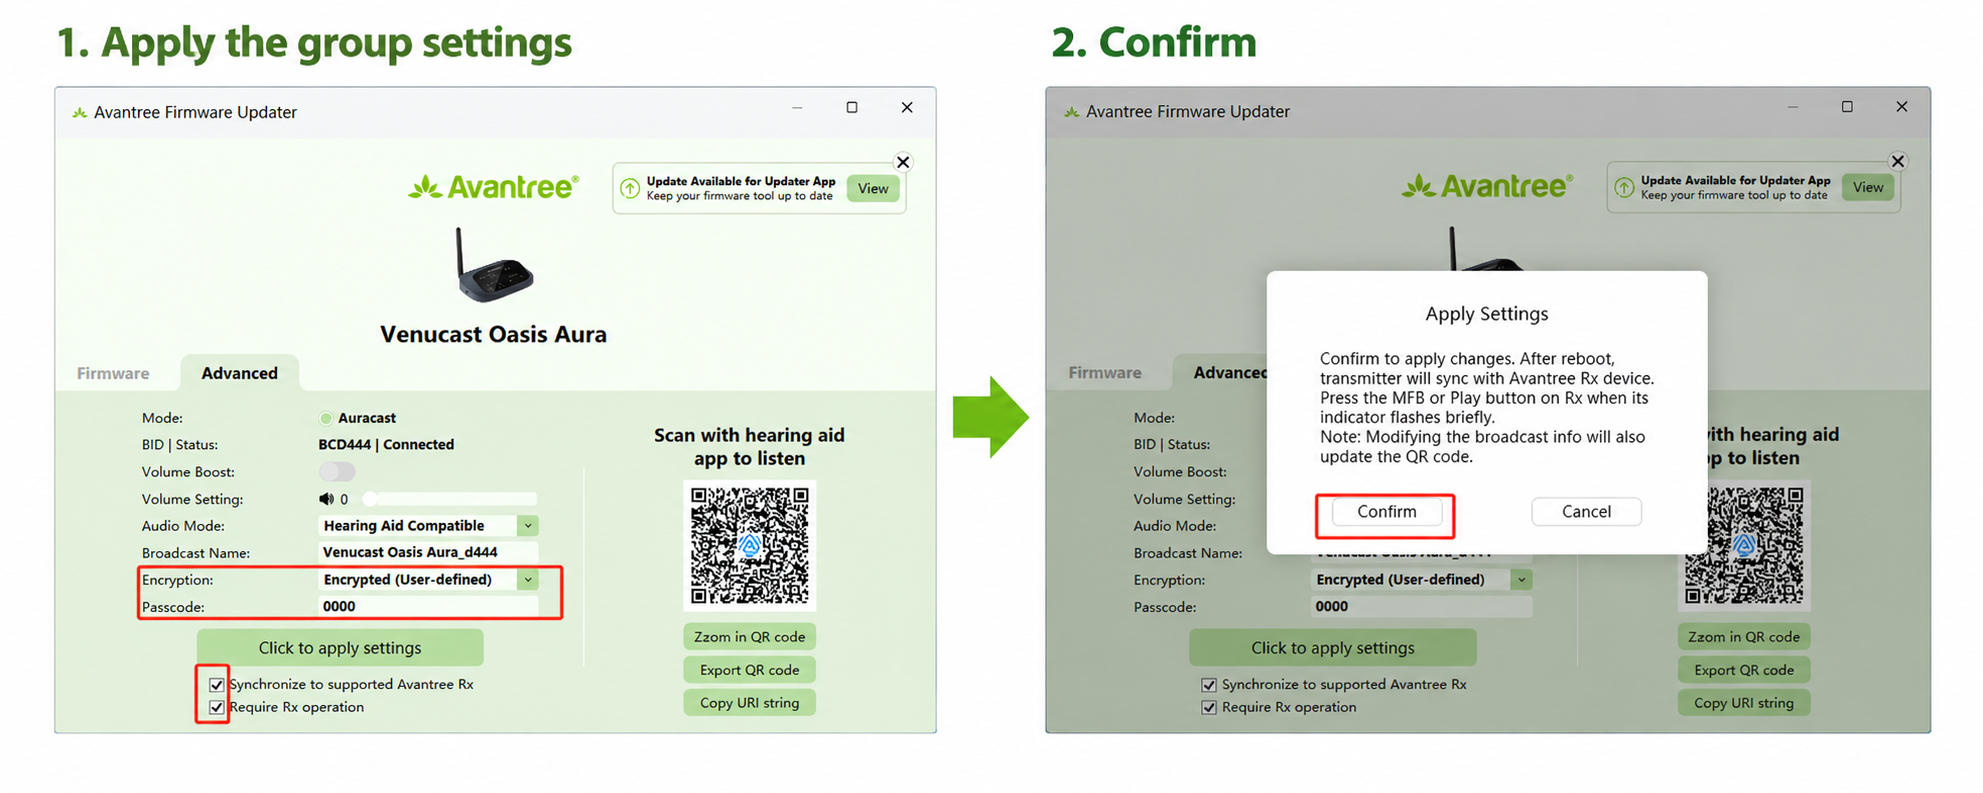Click the update arrow icon in step 2 banner
This screenshot has height=793, width=1983.
pos(1624,187)
